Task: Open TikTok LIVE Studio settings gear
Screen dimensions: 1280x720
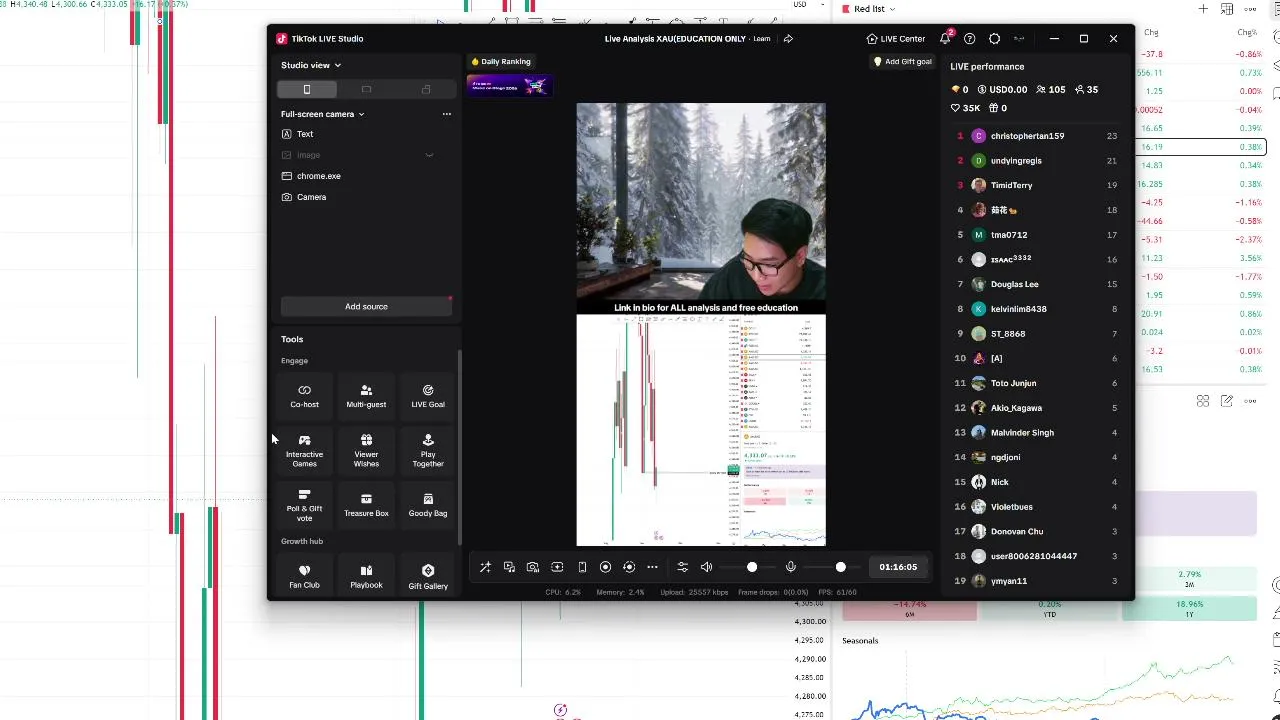Action: 994,39
